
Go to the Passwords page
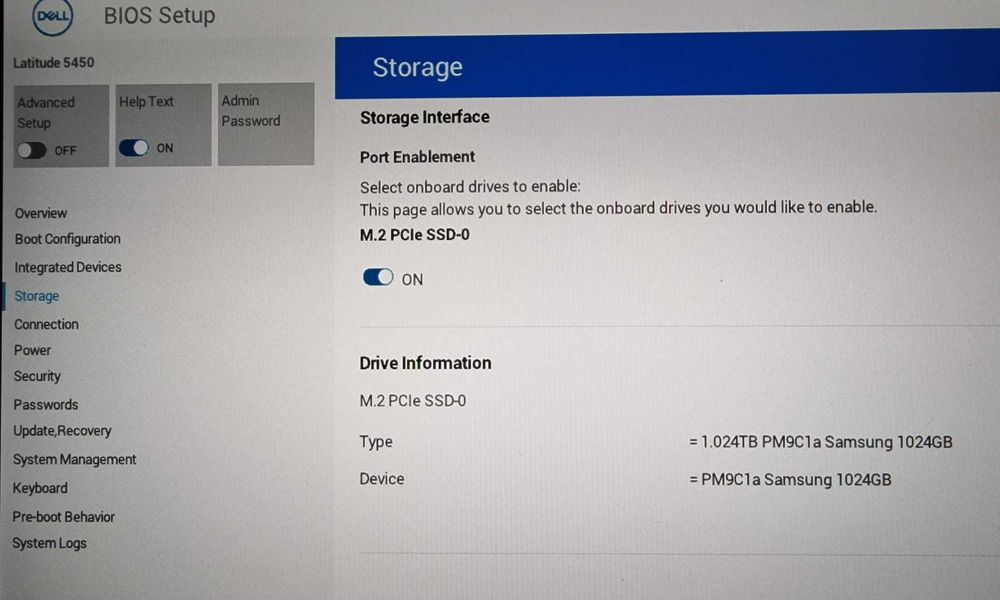[x=45, y=404]
